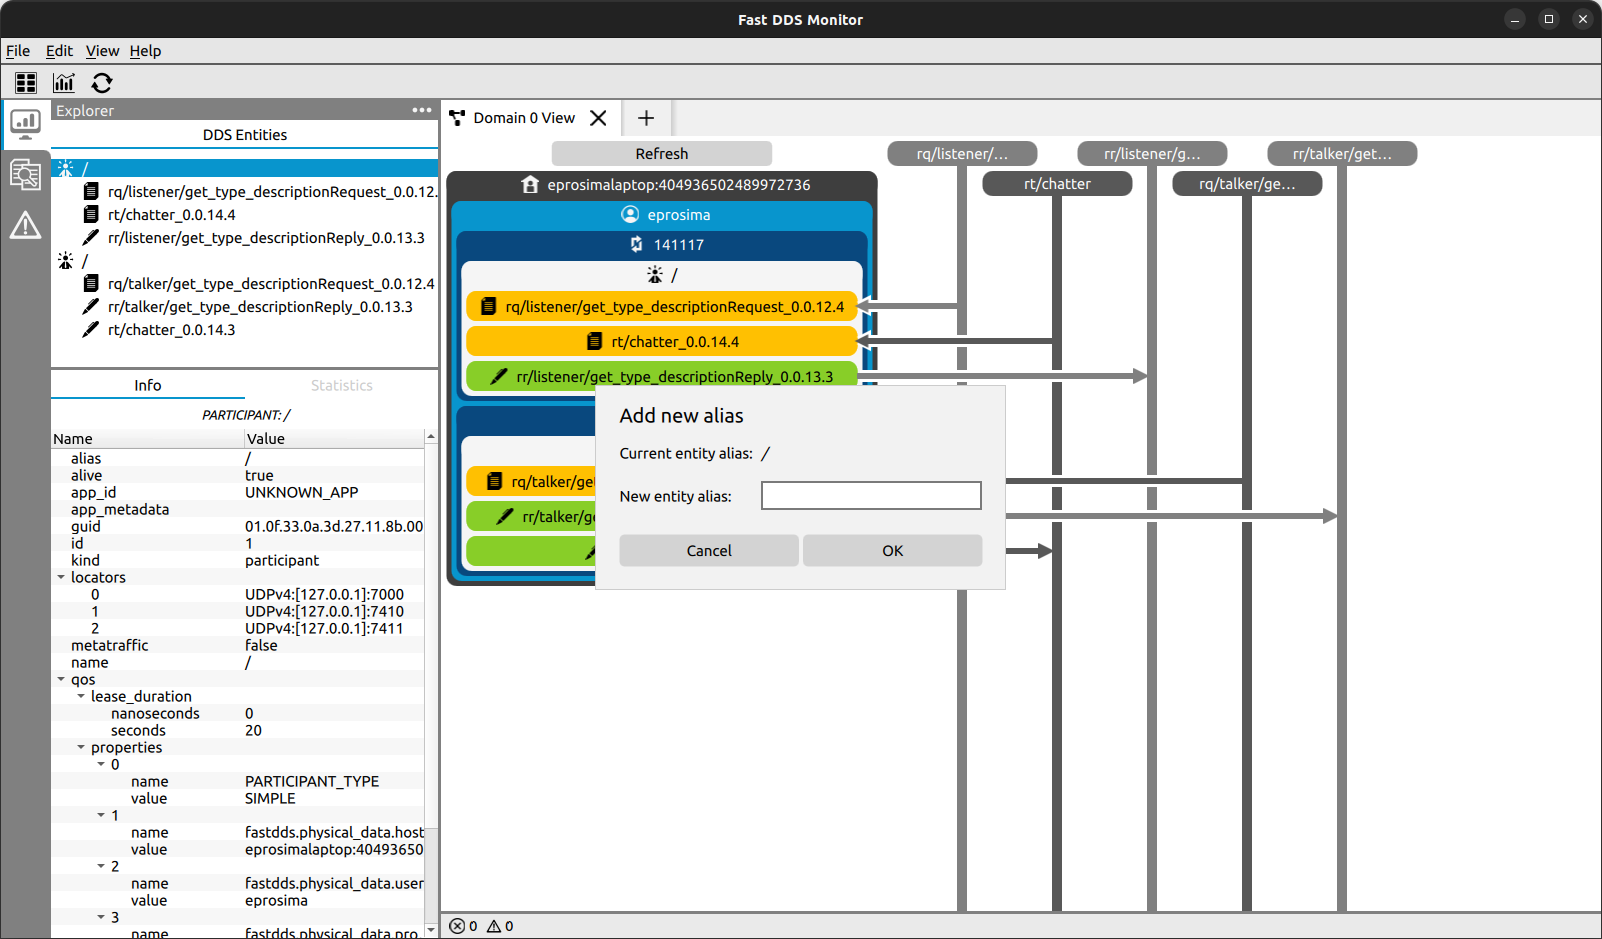This screenshot has width=1602, height=939.
Task: Click the rt/chatter topic header
Action: (x=1057, y=184)
